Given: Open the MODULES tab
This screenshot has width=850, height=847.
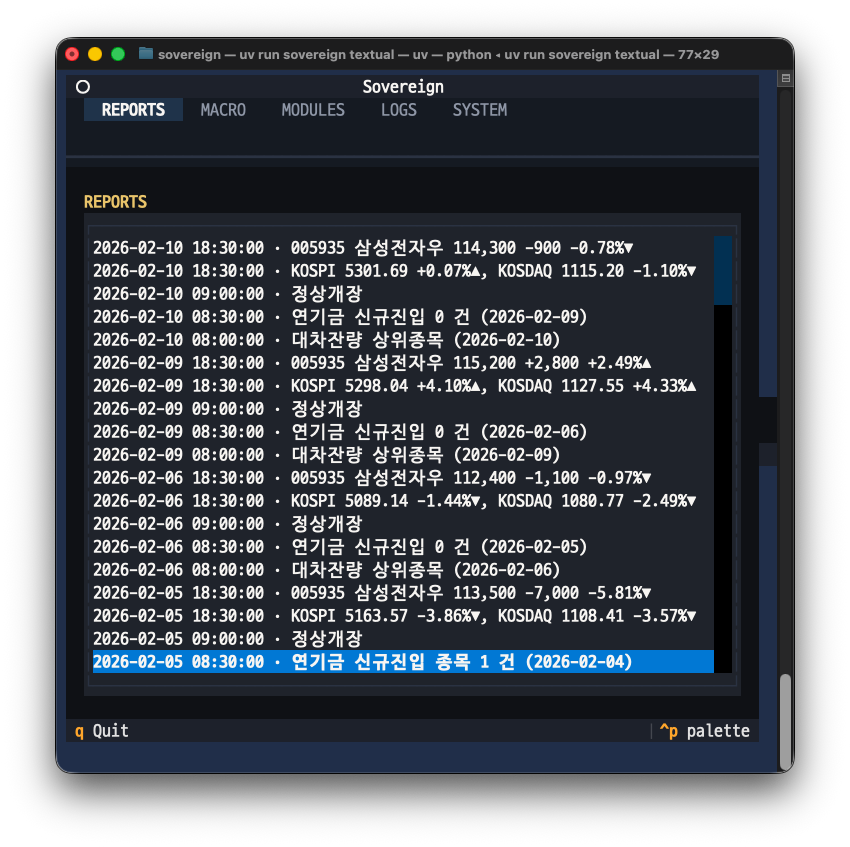Looking at the screenshot, I should [x=313, y=110].
